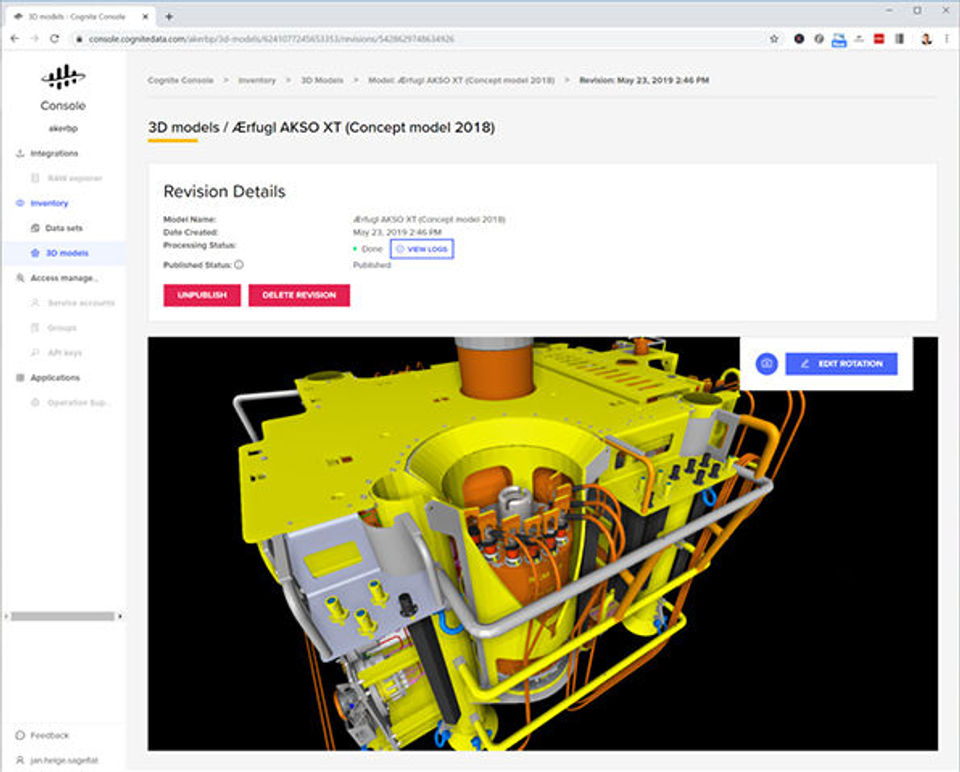Close the 3D models browser tab
The width and height of the screenshot is (960, 772).
[x=145, y=17]
